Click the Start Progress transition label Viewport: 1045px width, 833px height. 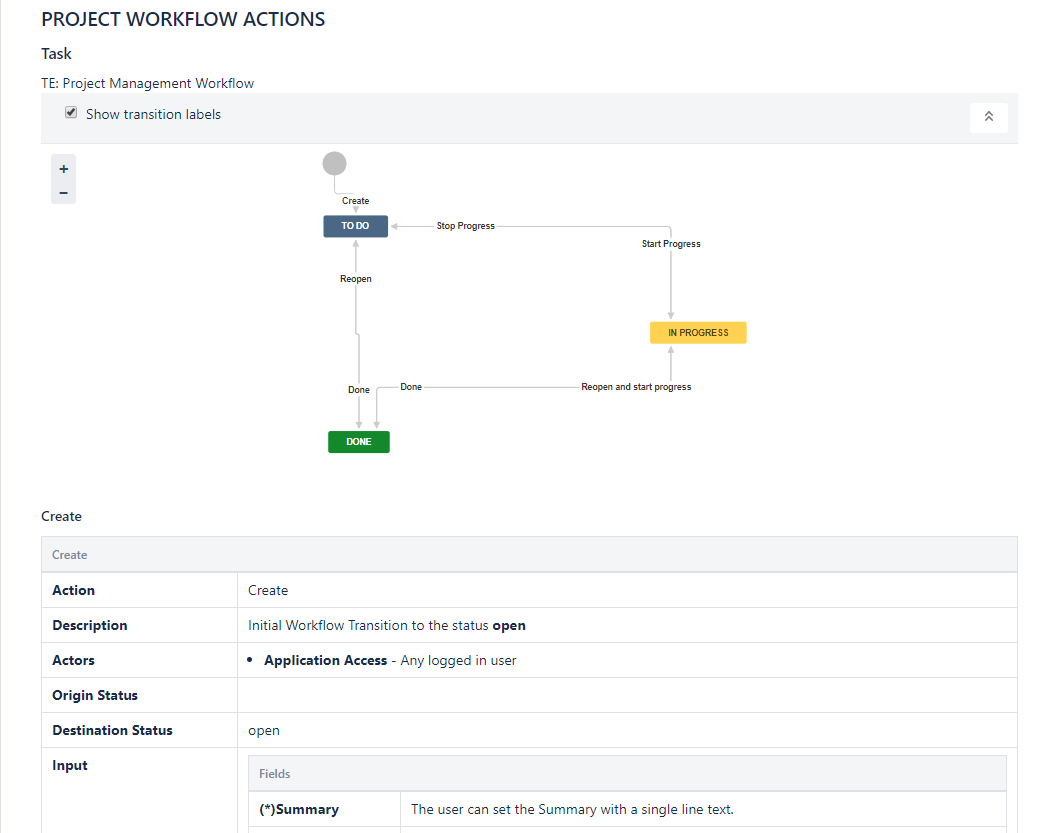[670, 244]
